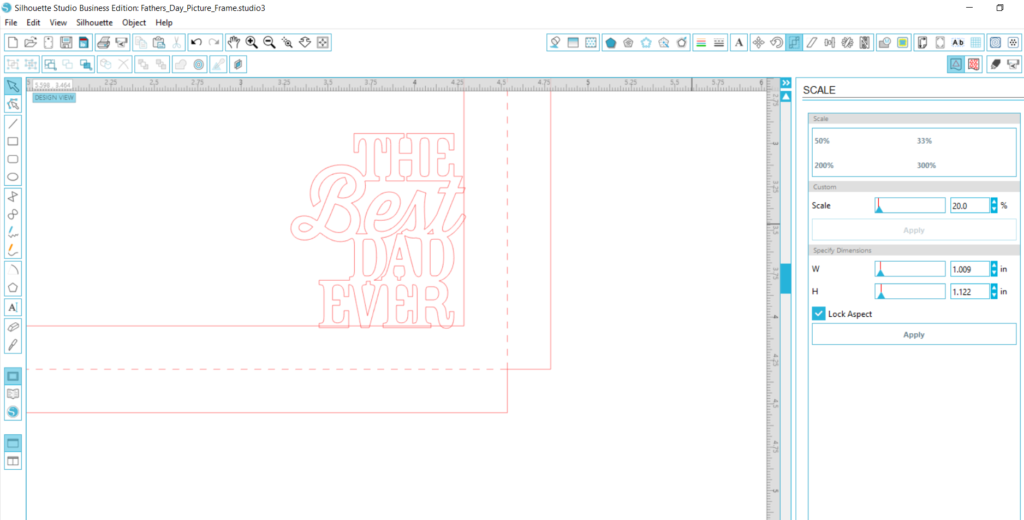Select the 50% scale preset
This screenshot has width=1024, height=520.
tap(821, 141)
